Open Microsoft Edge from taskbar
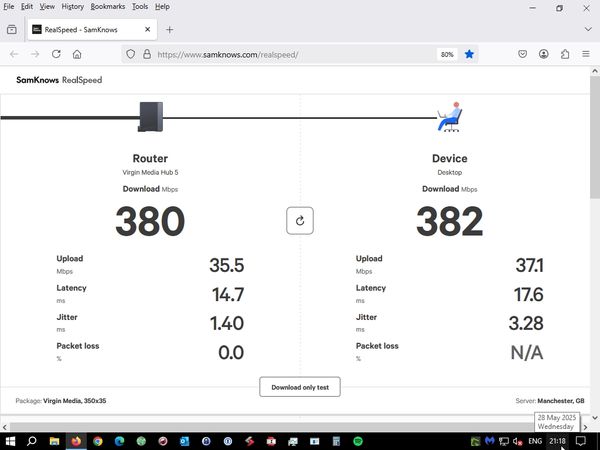The image size is (600, 450). [119, 441]
